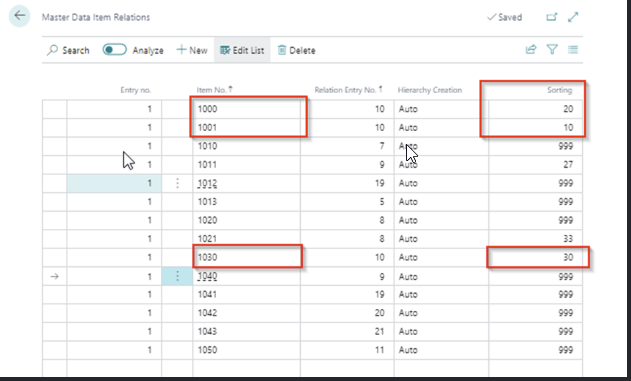
Task: Open list view layout icon
Action: (x=573, y=49)
